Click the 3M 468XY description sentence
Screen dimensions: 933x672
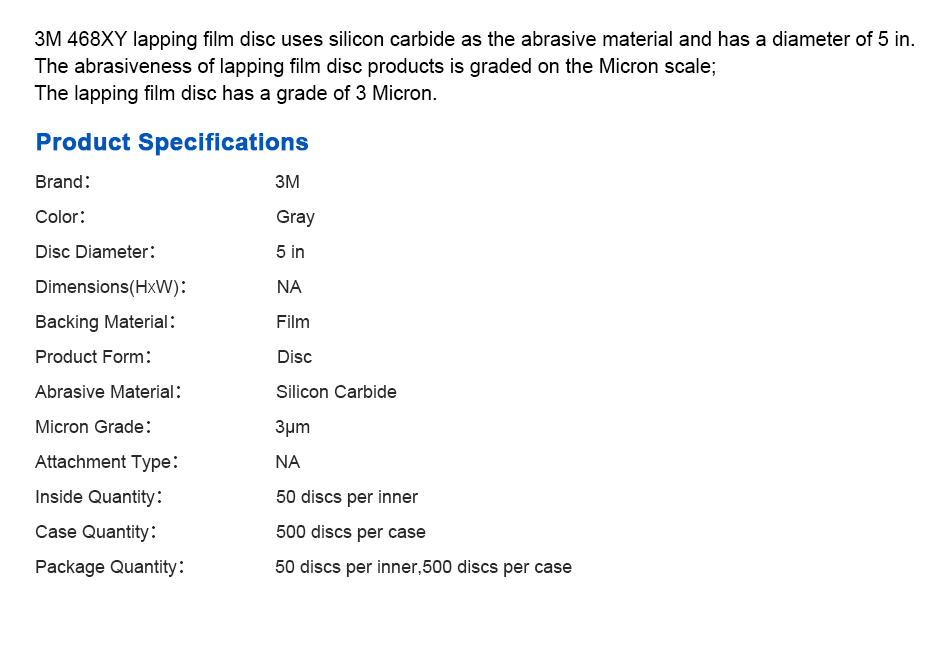[474, 39]
